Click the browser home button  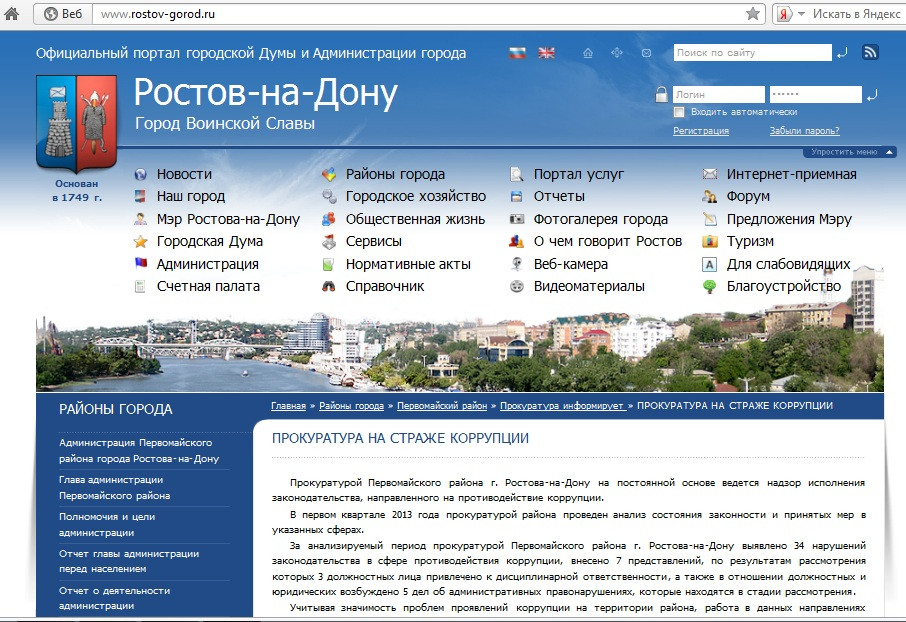(13, 14)
